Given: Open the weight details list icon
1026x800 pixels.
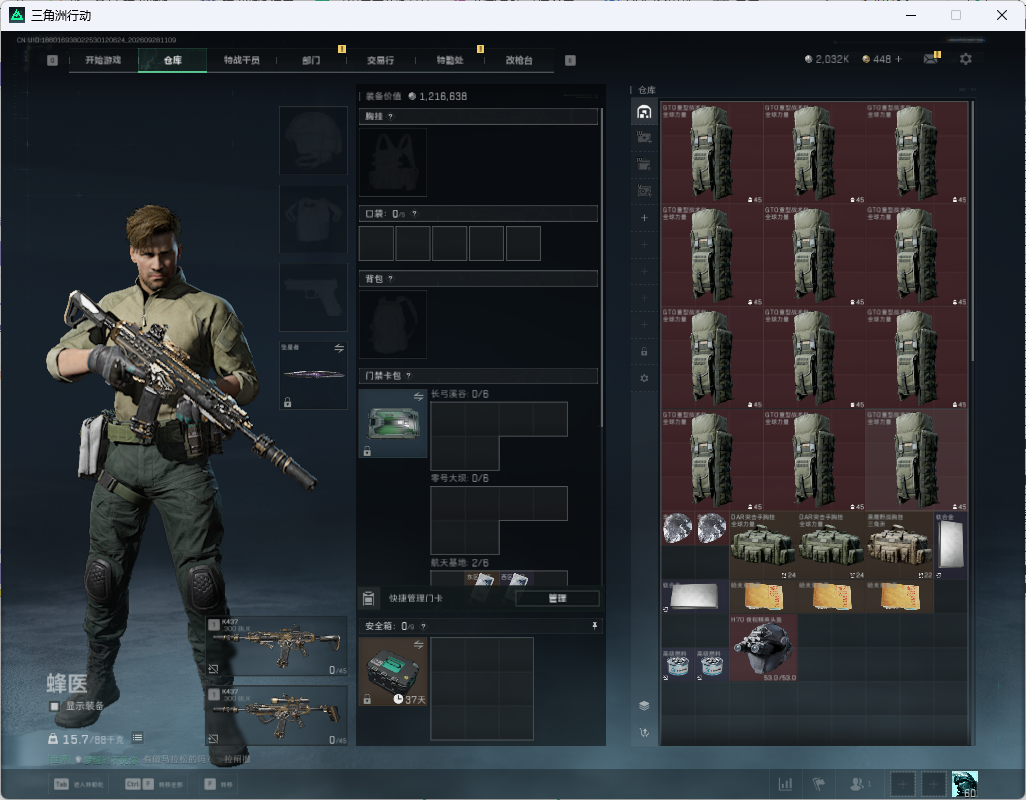Looking at the screenshot, I should click(x=137, y=738).
